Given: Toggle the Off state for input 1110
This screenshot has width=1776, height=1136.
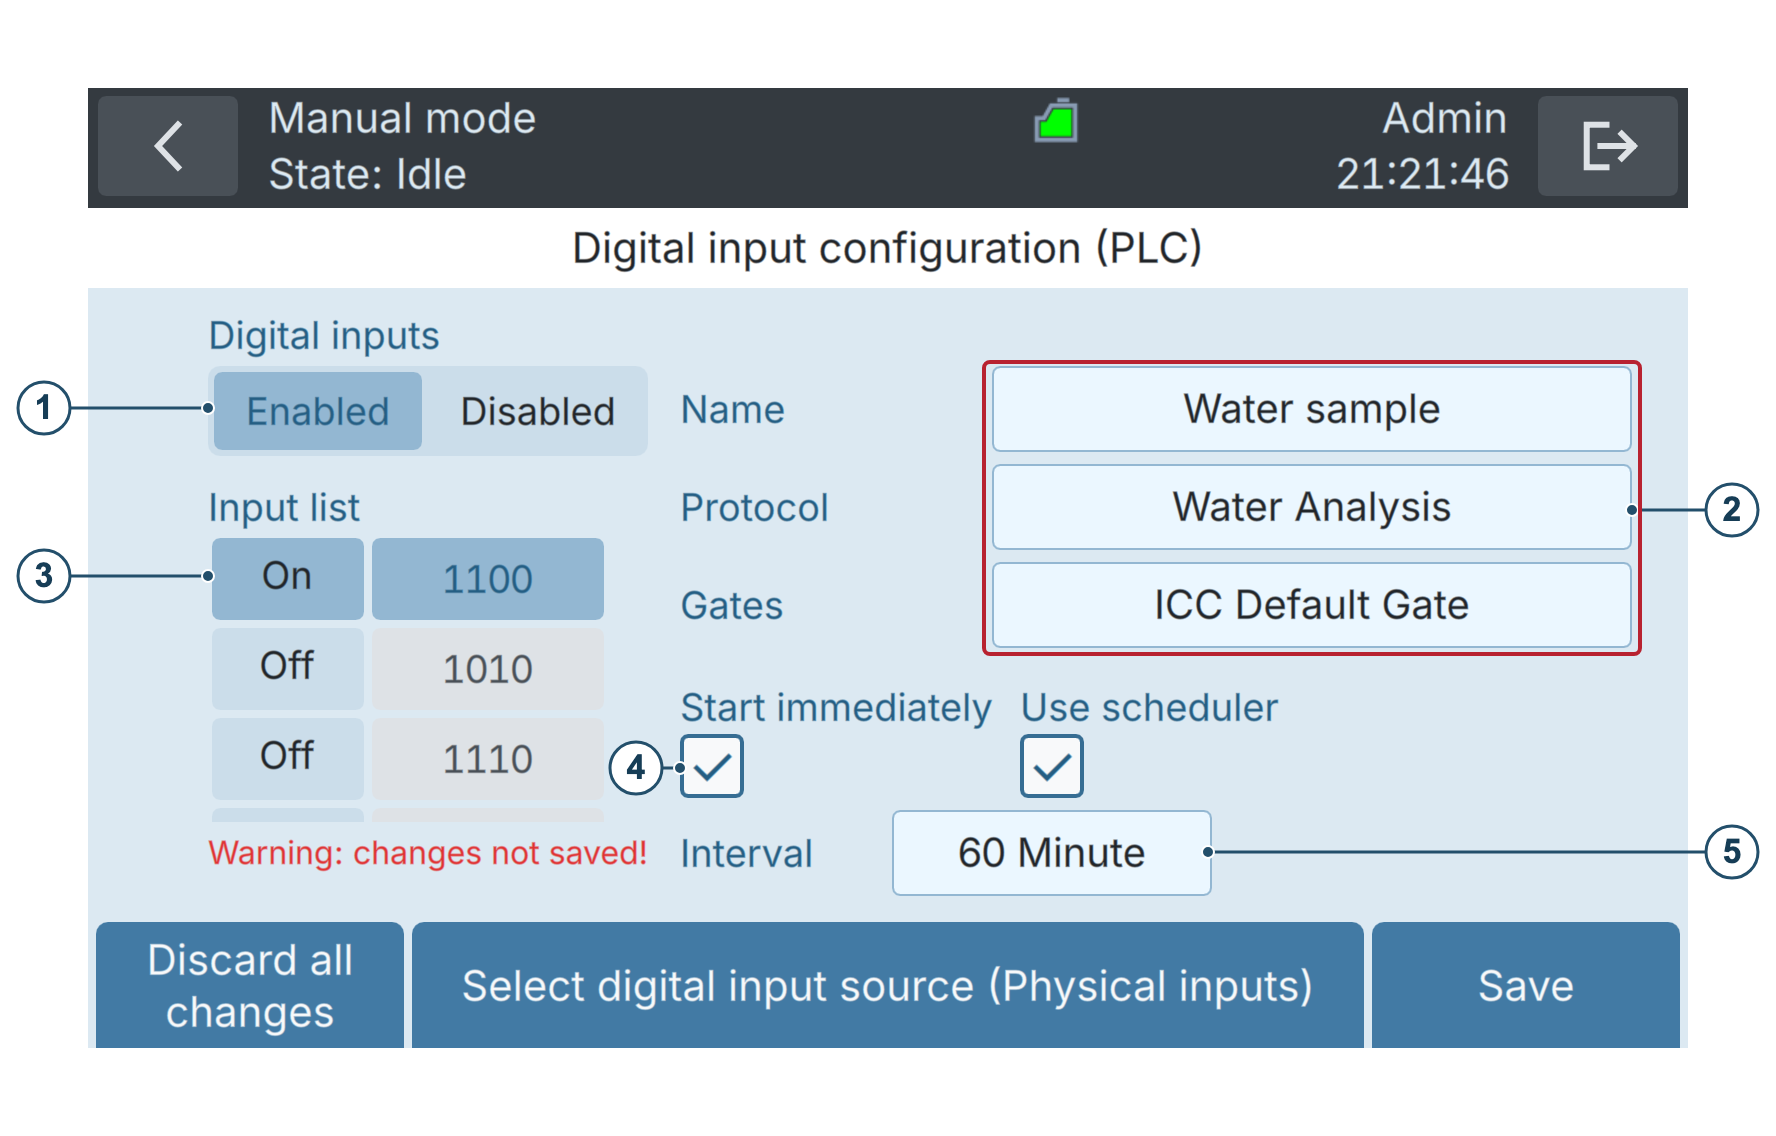Looking at the screenshot, I should 288,758.
